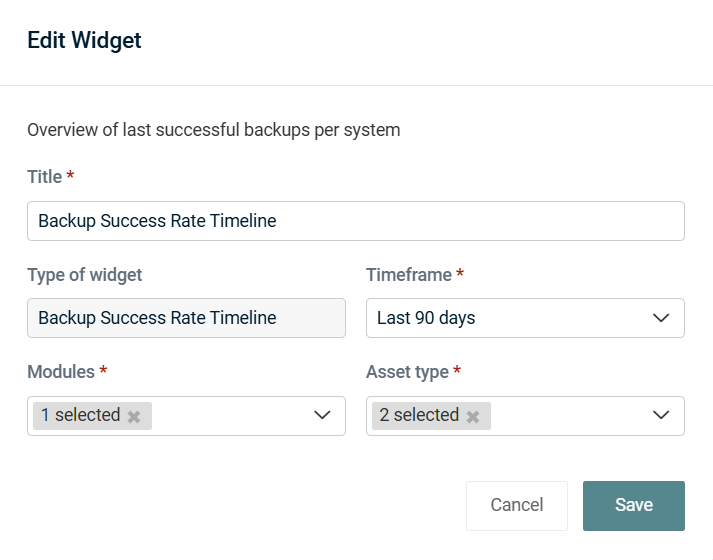Select the disabled Type of widget field
The width and height of the screenshot is (713, 560).
tap(186, 318)
